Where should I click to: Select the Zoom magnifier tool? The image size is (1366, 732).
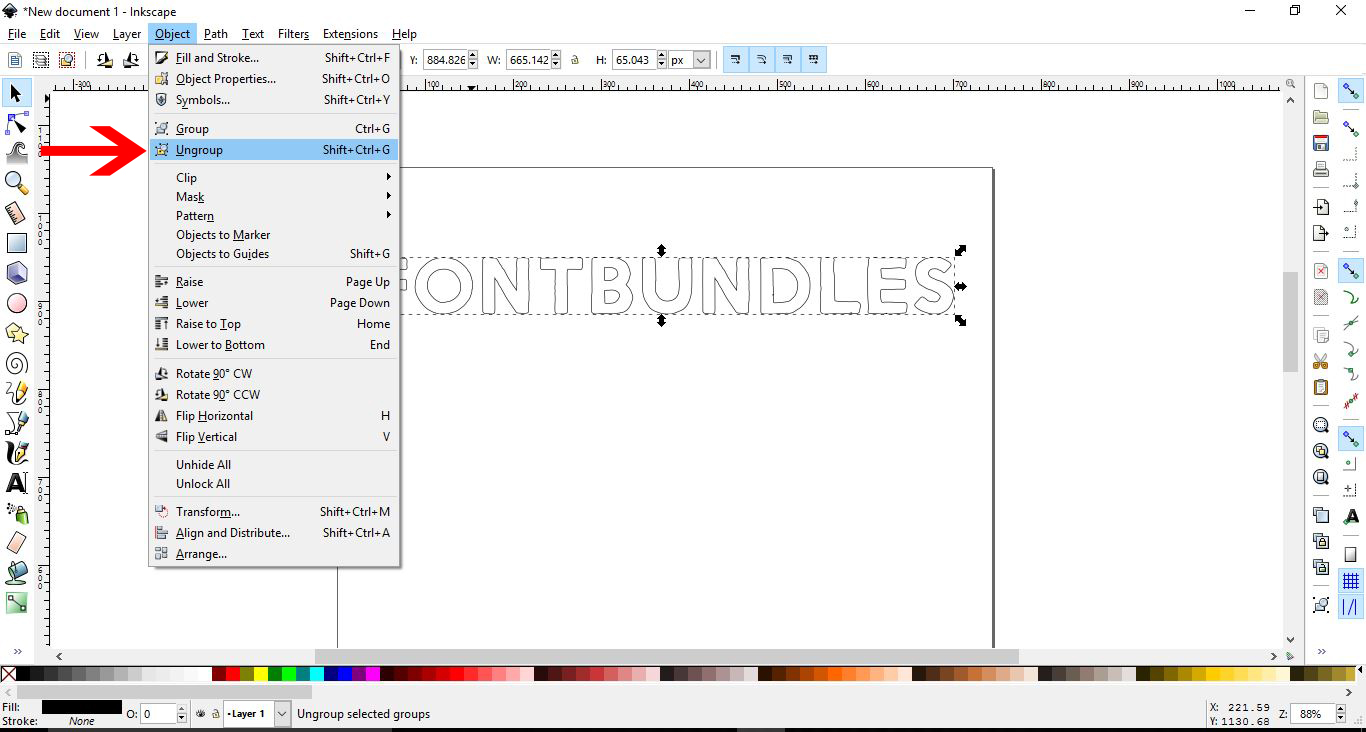pos(16,182)
